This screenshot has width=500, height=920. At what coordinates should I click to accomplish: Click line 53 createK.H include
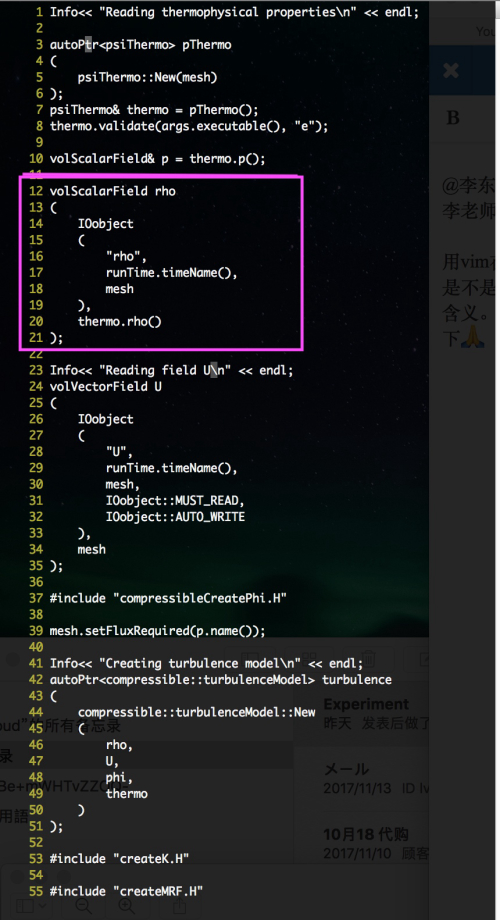(x=119, y=858)
